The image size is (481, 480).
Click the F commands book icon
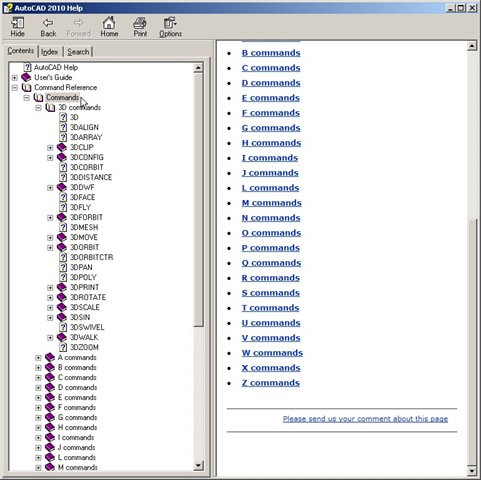coord(50,407)
